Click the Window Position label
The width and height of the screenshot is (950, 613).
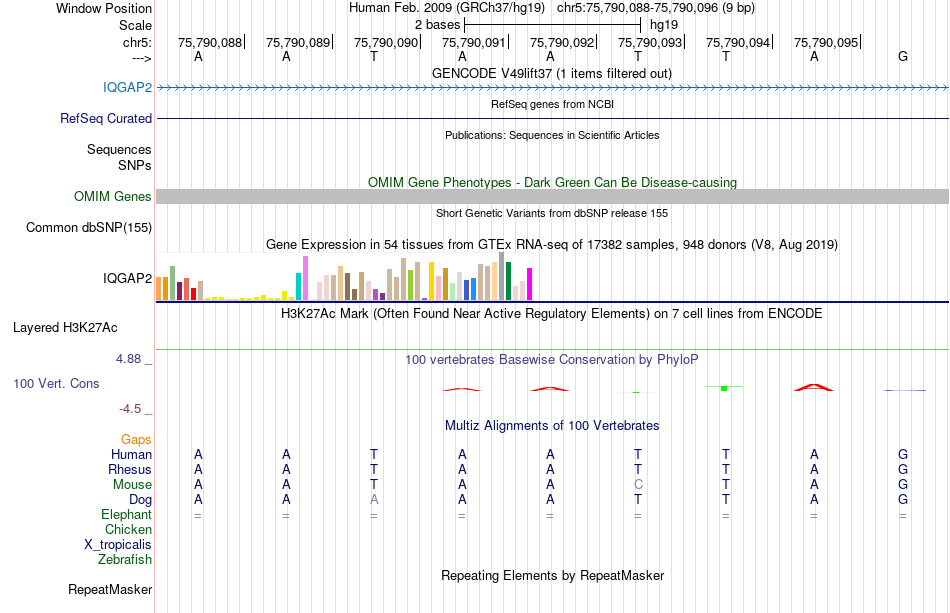pos(104,8)
